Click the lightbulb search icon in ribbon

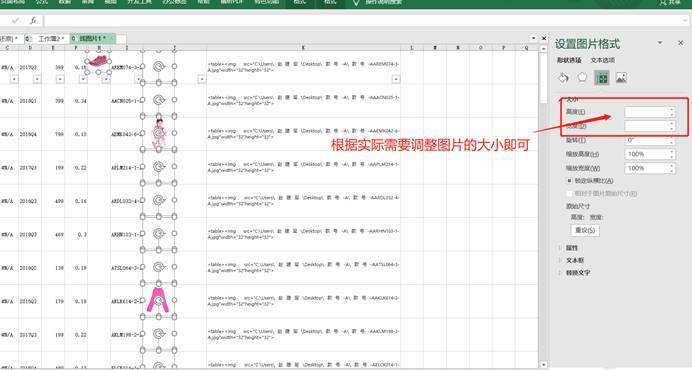[356, 3]
